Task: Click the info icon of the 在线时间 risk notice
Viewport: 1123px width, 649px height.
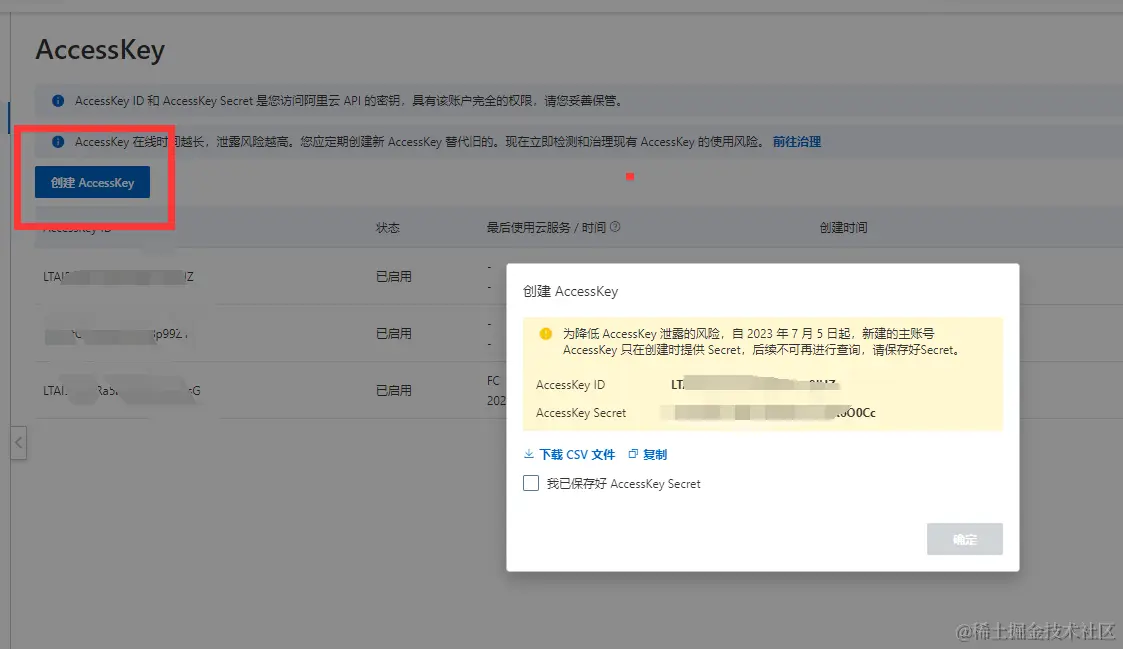Action: (58, 142)
